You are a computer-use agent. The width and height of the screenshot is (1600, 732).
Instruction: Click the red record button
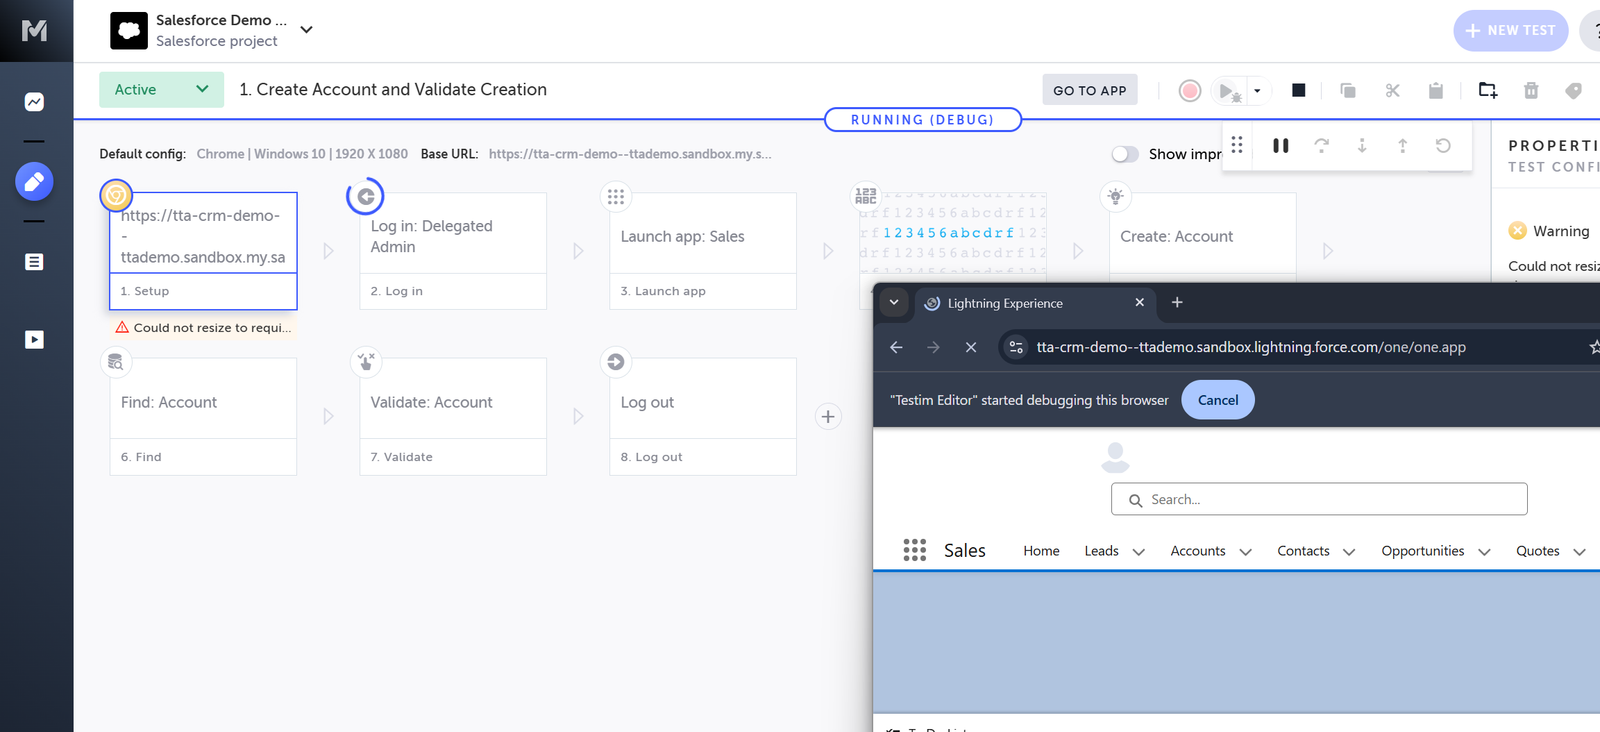coord(1189,91)
